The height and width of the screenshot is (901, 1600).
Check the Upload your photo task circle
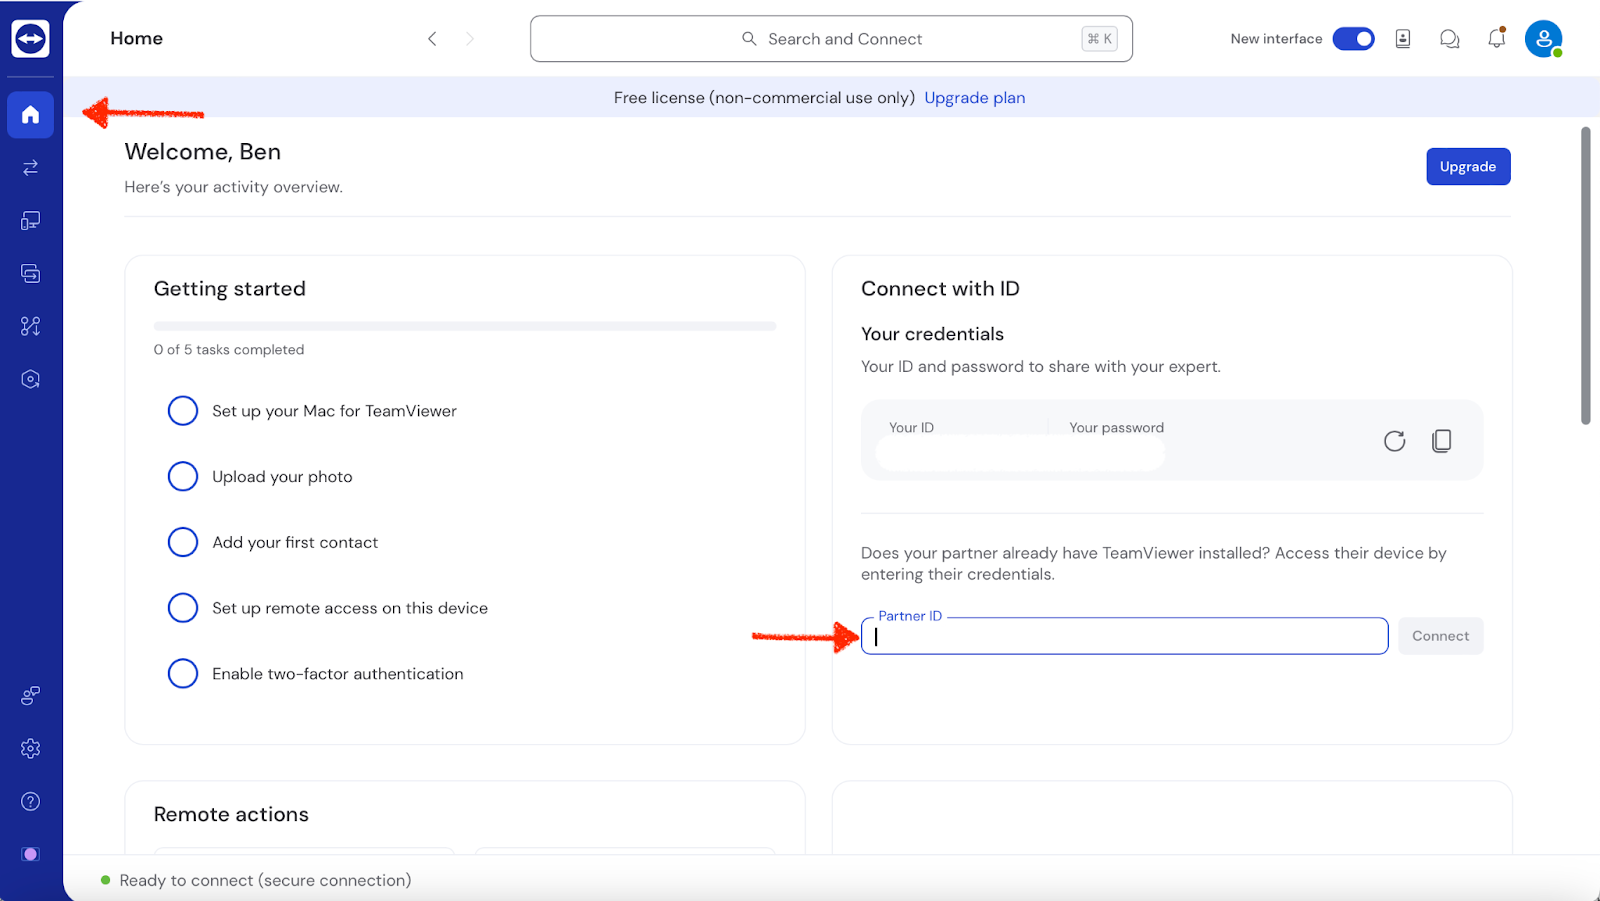click(183, 476)
